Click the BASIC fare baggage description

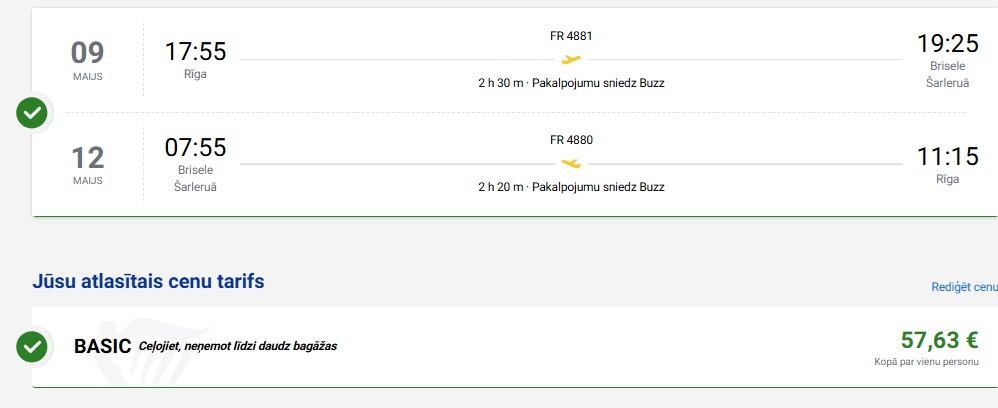pyautogui.click(x=238, y=347)
